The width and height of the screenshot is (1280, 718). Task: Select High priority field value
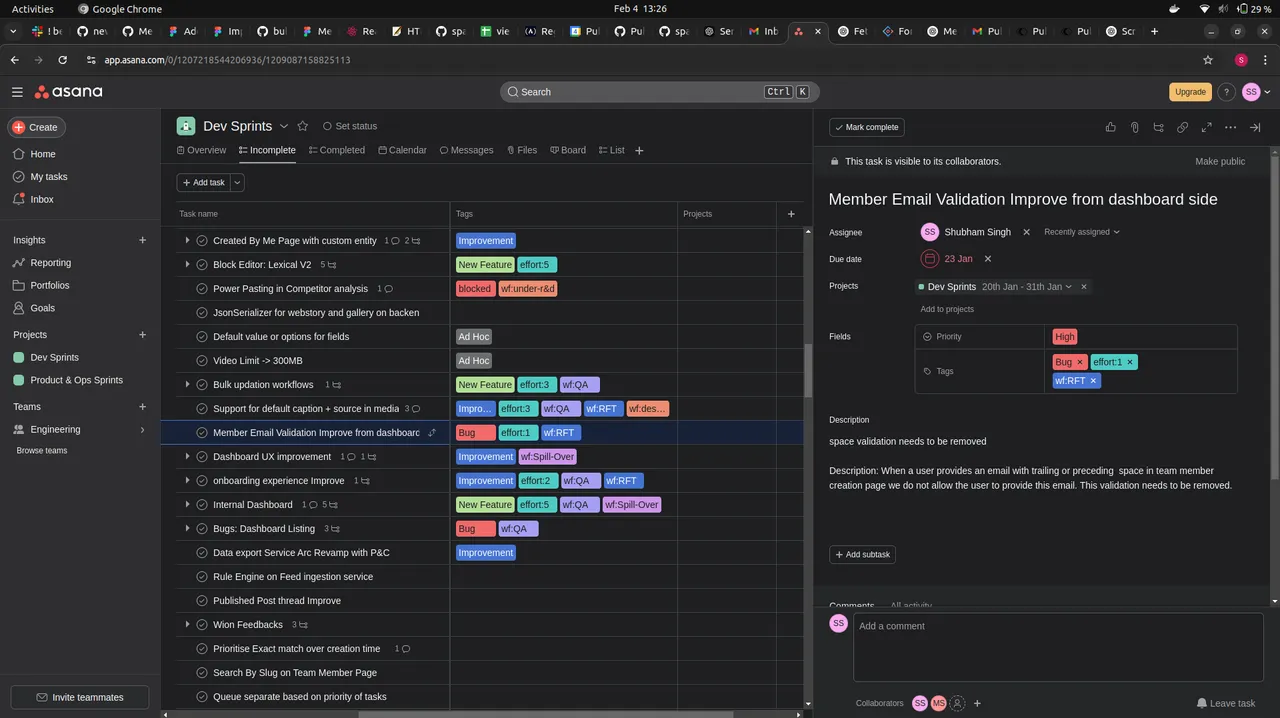[x=1065, y=337]
